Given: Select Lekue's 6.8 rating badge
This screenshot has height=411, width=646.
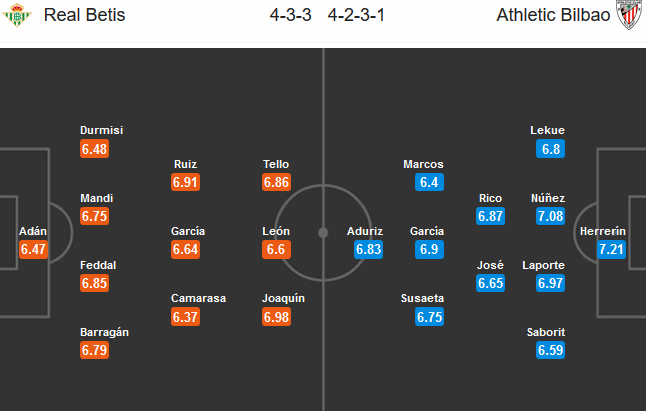Looking at the screenshot, I should [x=549, y=148].
